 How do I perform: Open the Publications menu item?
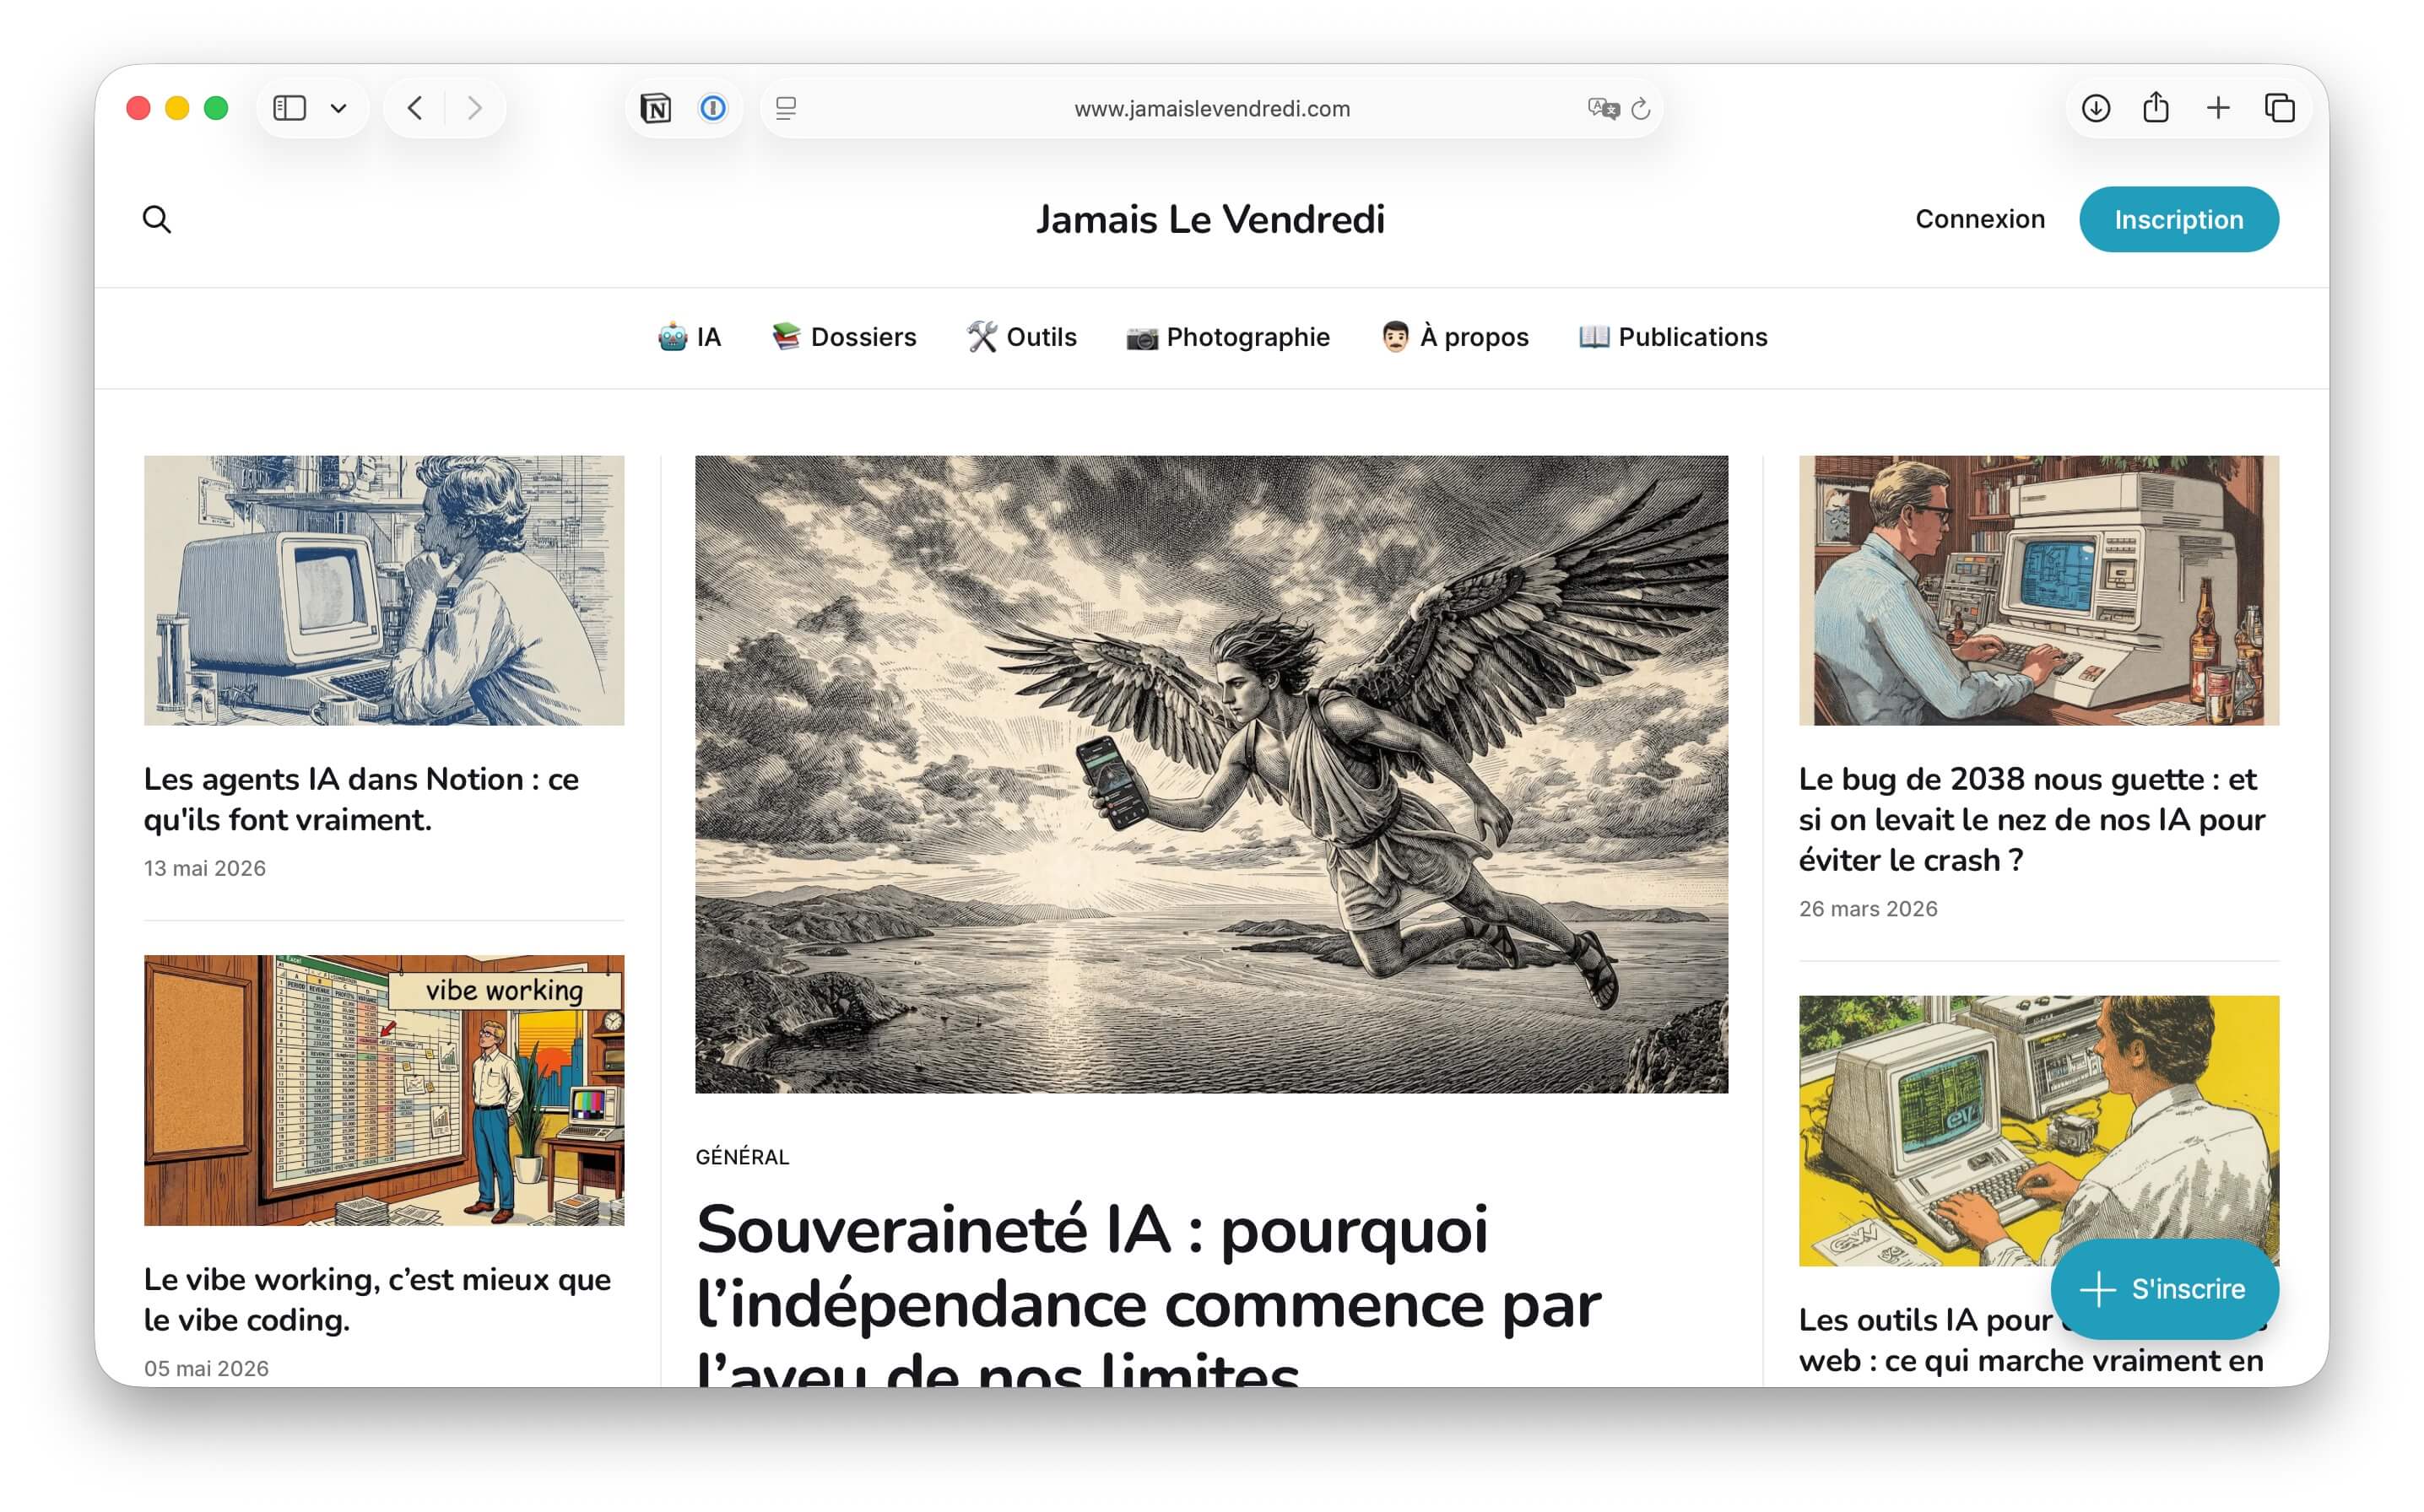pyautogui.click(x=1673, y=337)
